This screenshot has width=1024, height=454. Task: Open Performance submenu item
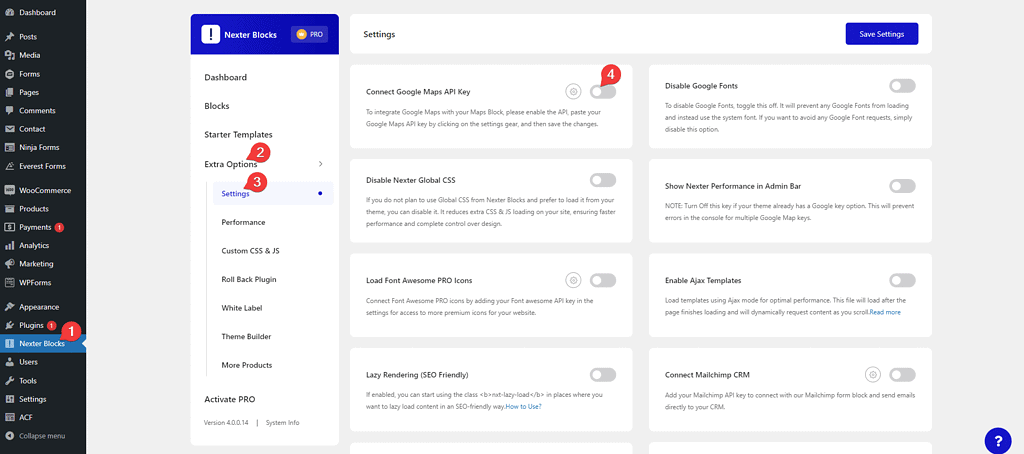[243, 222]
